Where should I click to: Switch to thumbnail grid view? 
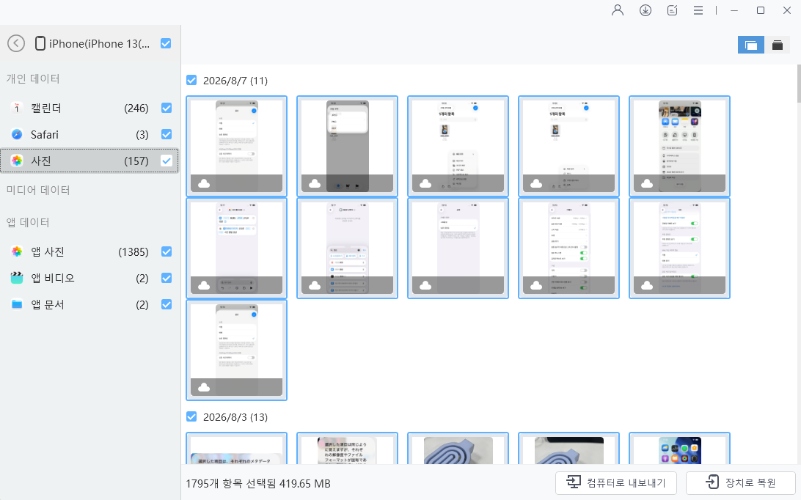[x=751, y=45]
